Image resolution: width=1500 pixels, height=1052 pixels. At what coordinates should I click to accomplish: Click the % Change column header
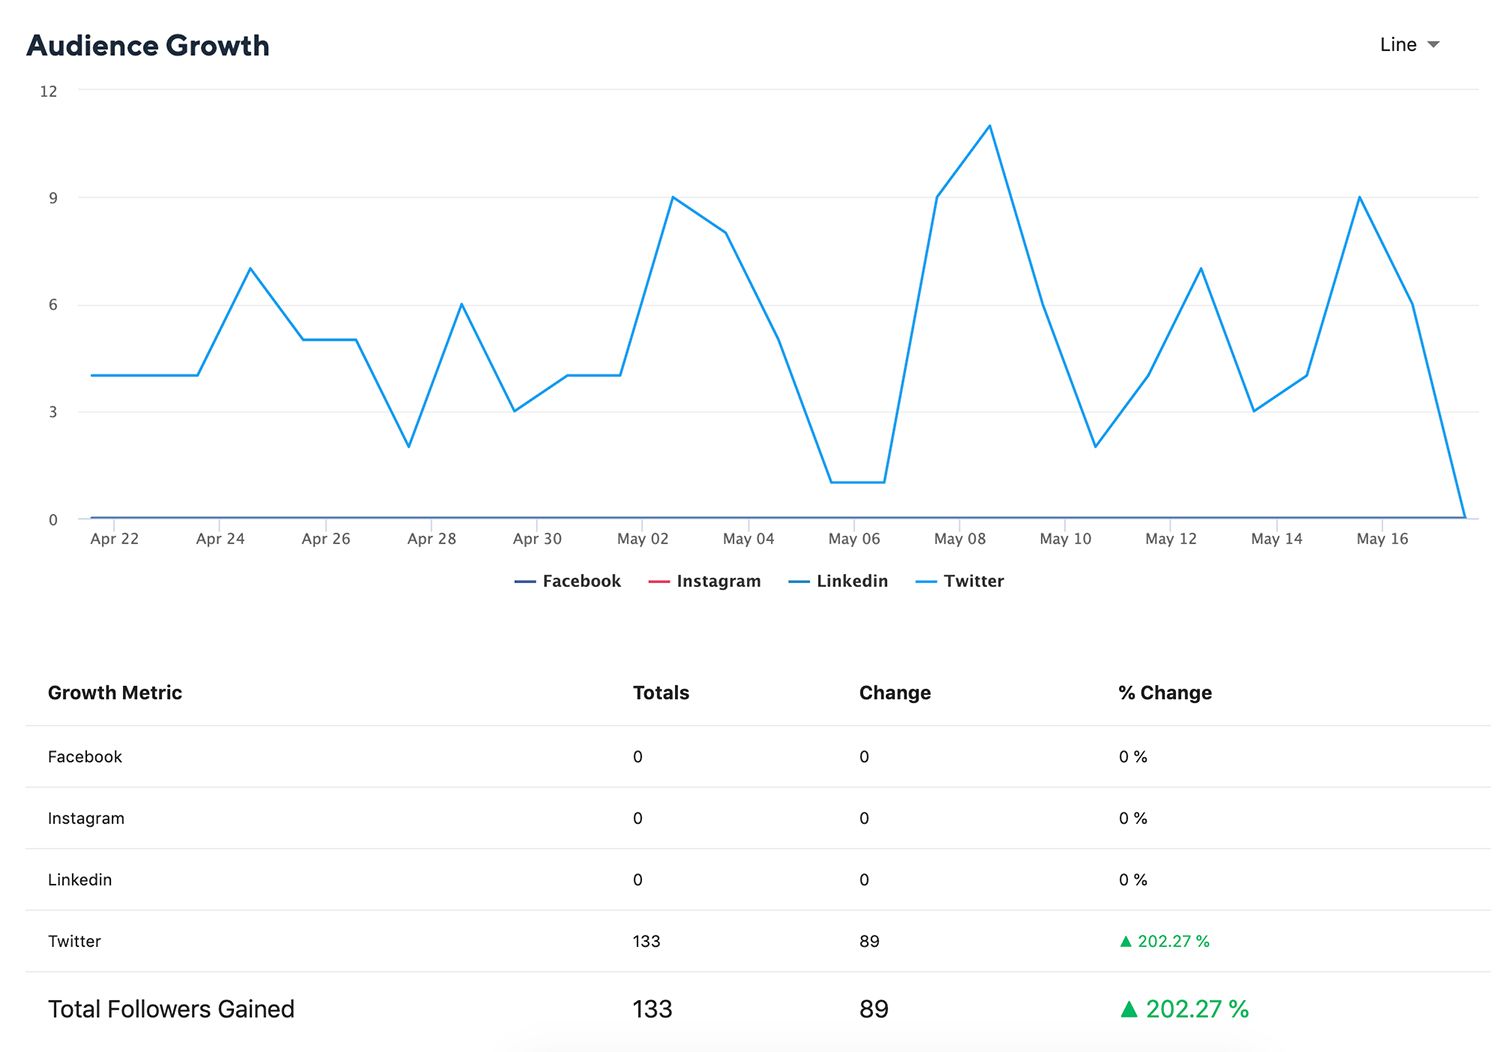point(1165,693)
